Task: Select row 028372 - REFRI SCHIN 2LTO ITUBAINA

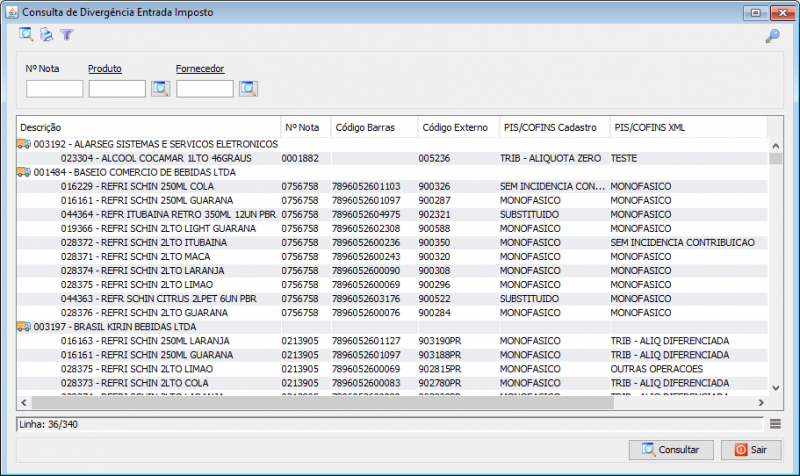Action: [392, 242]
